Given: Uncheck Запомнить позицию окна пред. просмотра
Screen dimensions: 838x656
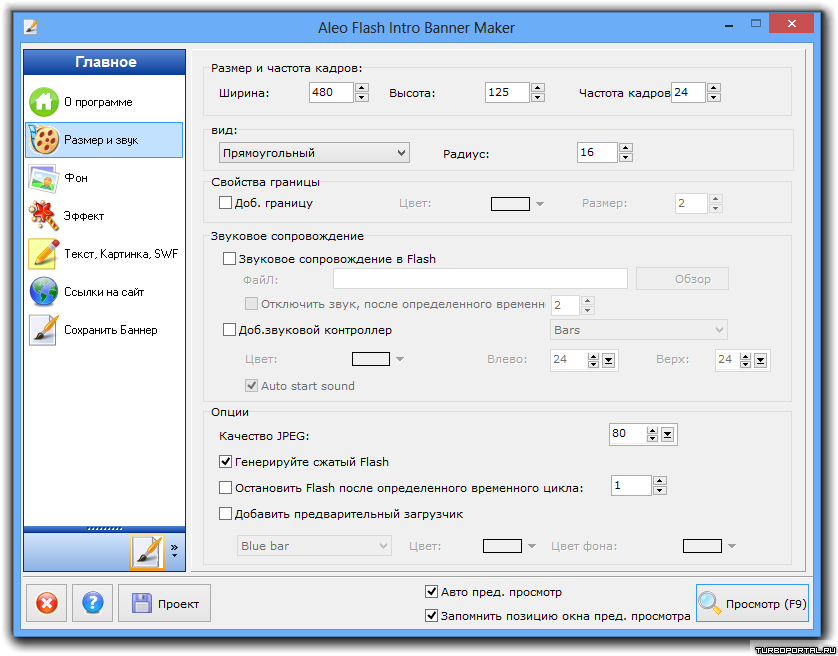Looking at the screenshot, I should 431,616.
